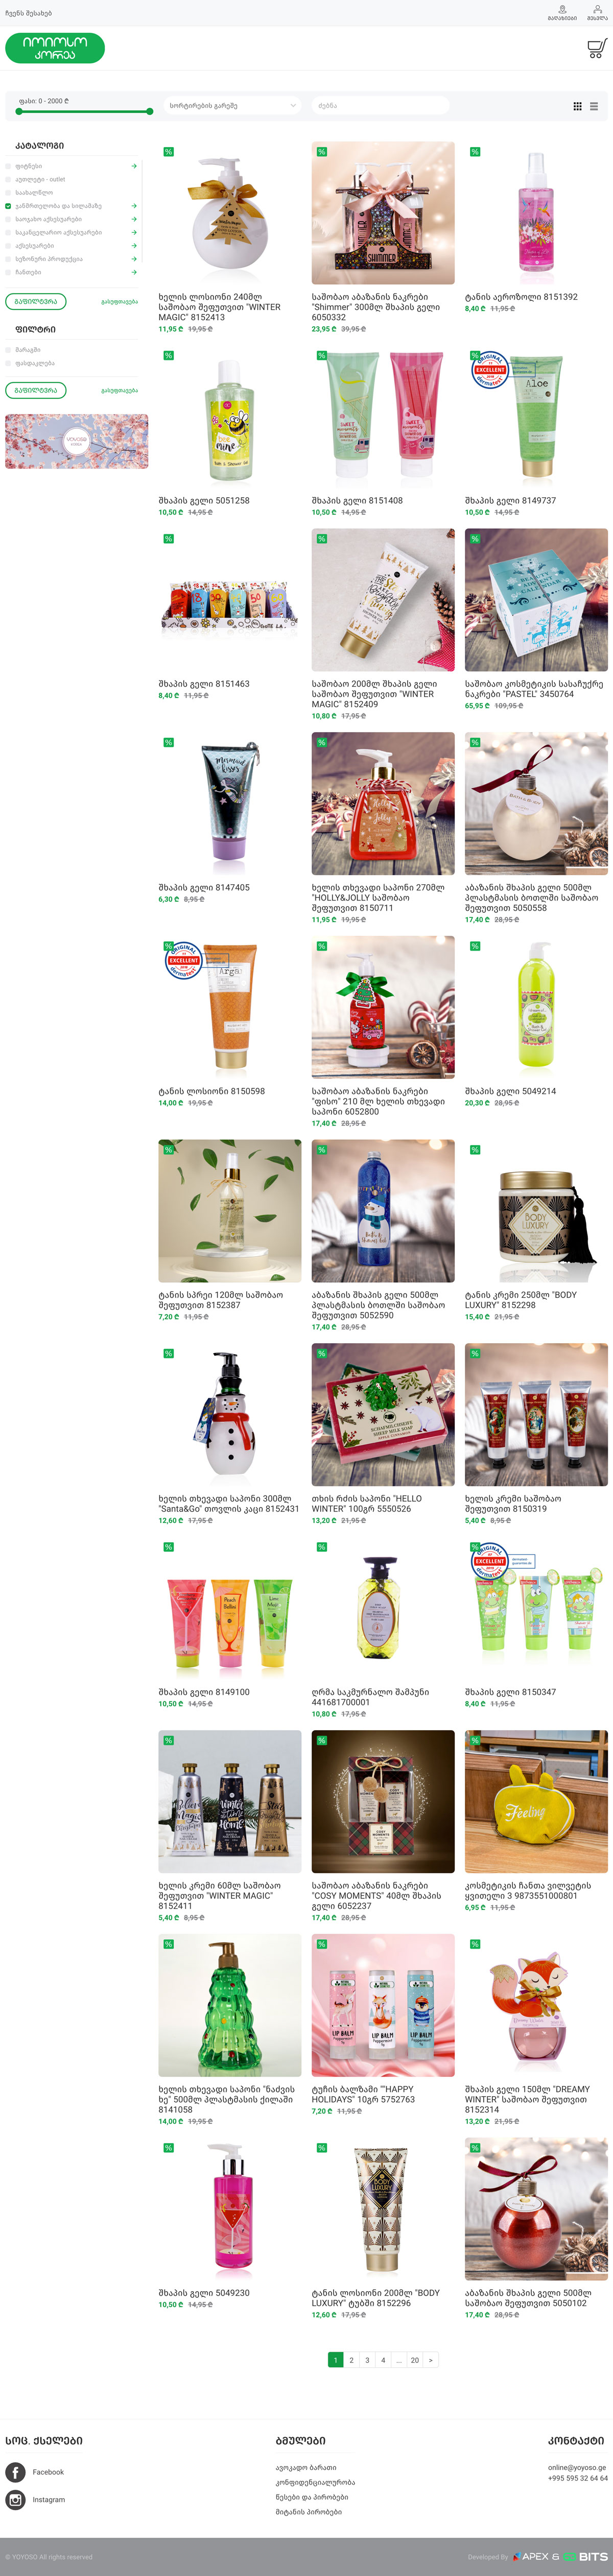Image resolution: width=613 pixels, height=2576 pixels.
Task: Click the catalog გაფილტვრა button
Action: click(x=36, y=301)
